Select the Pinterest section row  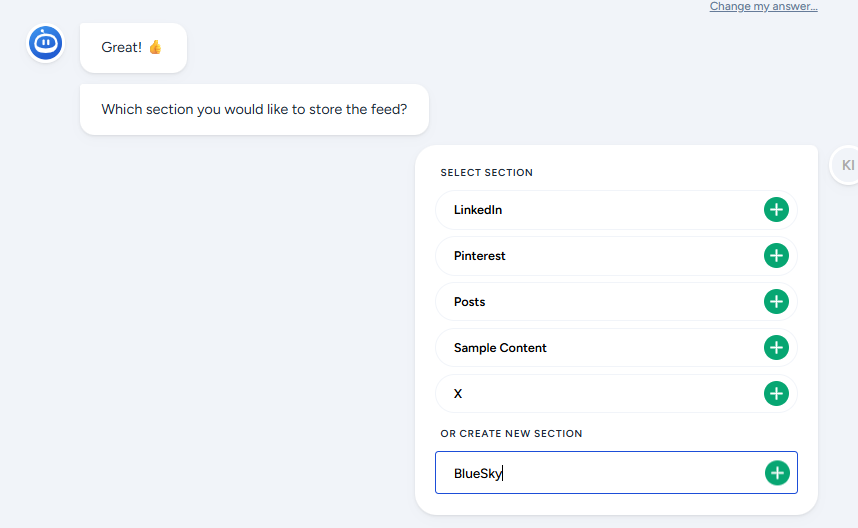[x=600, y=256]
